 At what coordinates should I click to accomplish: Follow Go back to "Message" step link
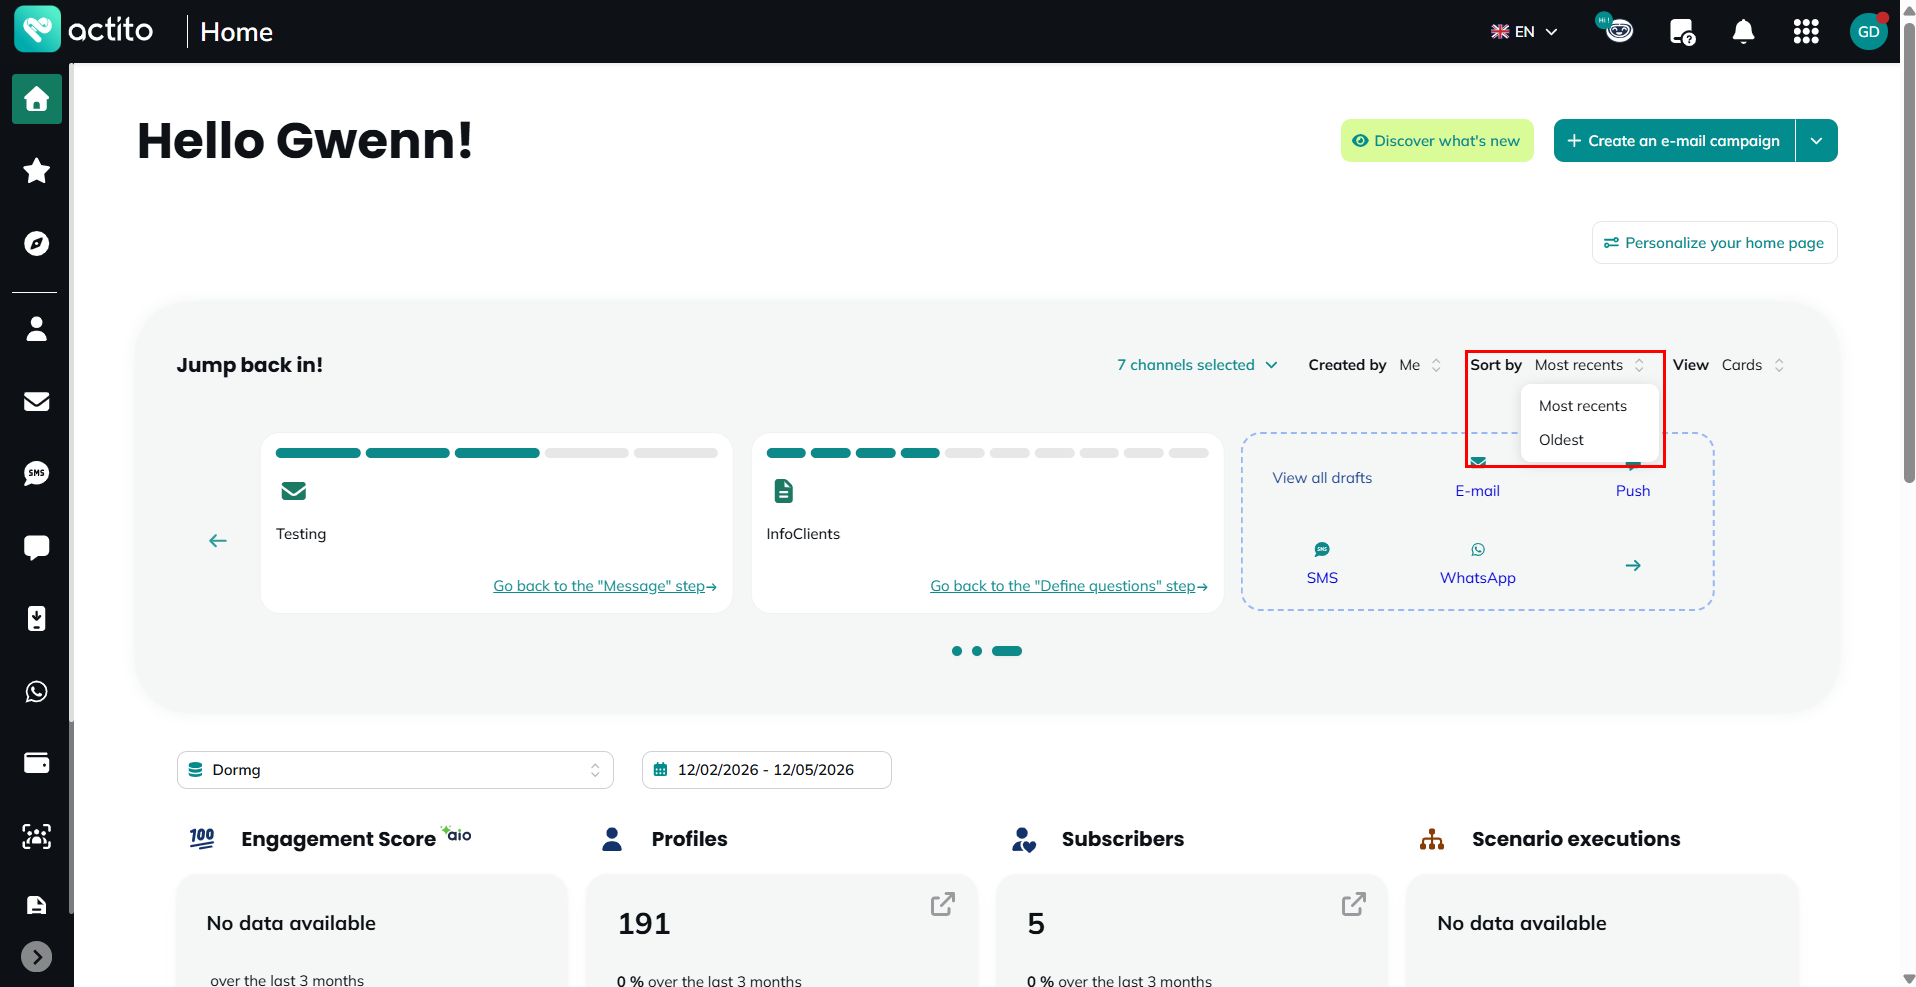point(605,586)
